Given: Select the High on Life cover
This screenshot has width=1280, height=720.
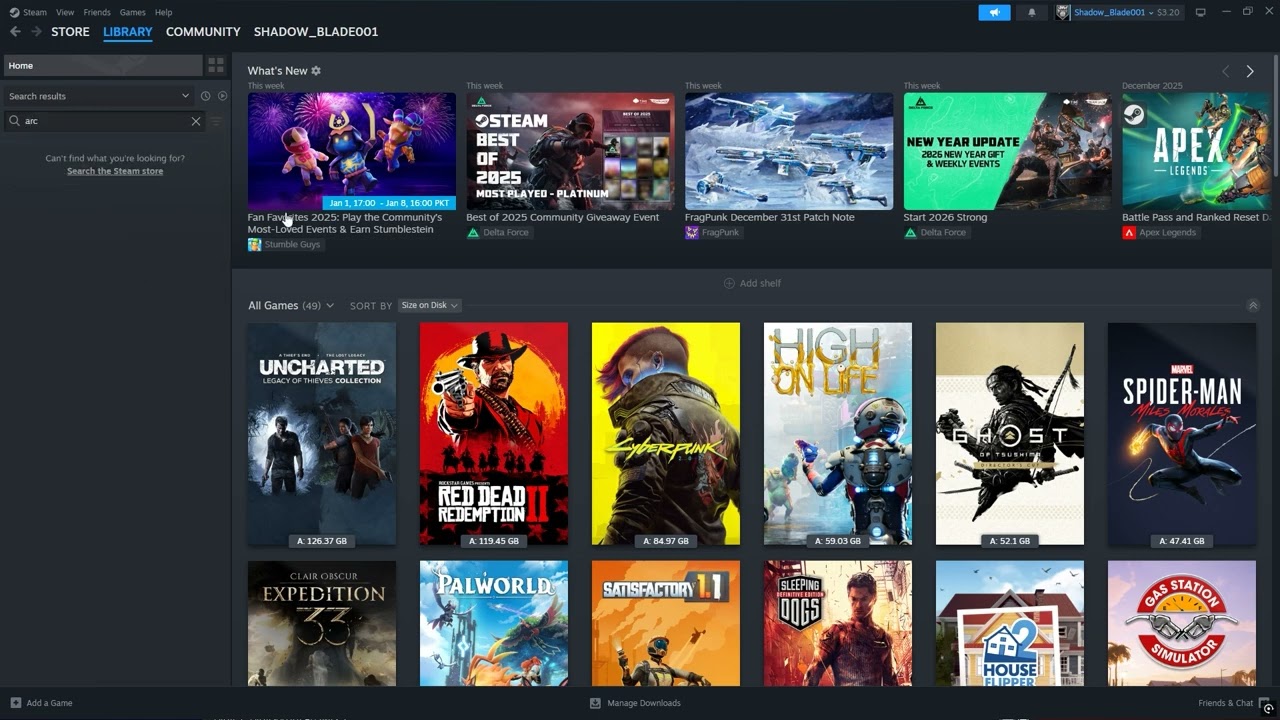Looking at the screenshot, I should (838, 434).
